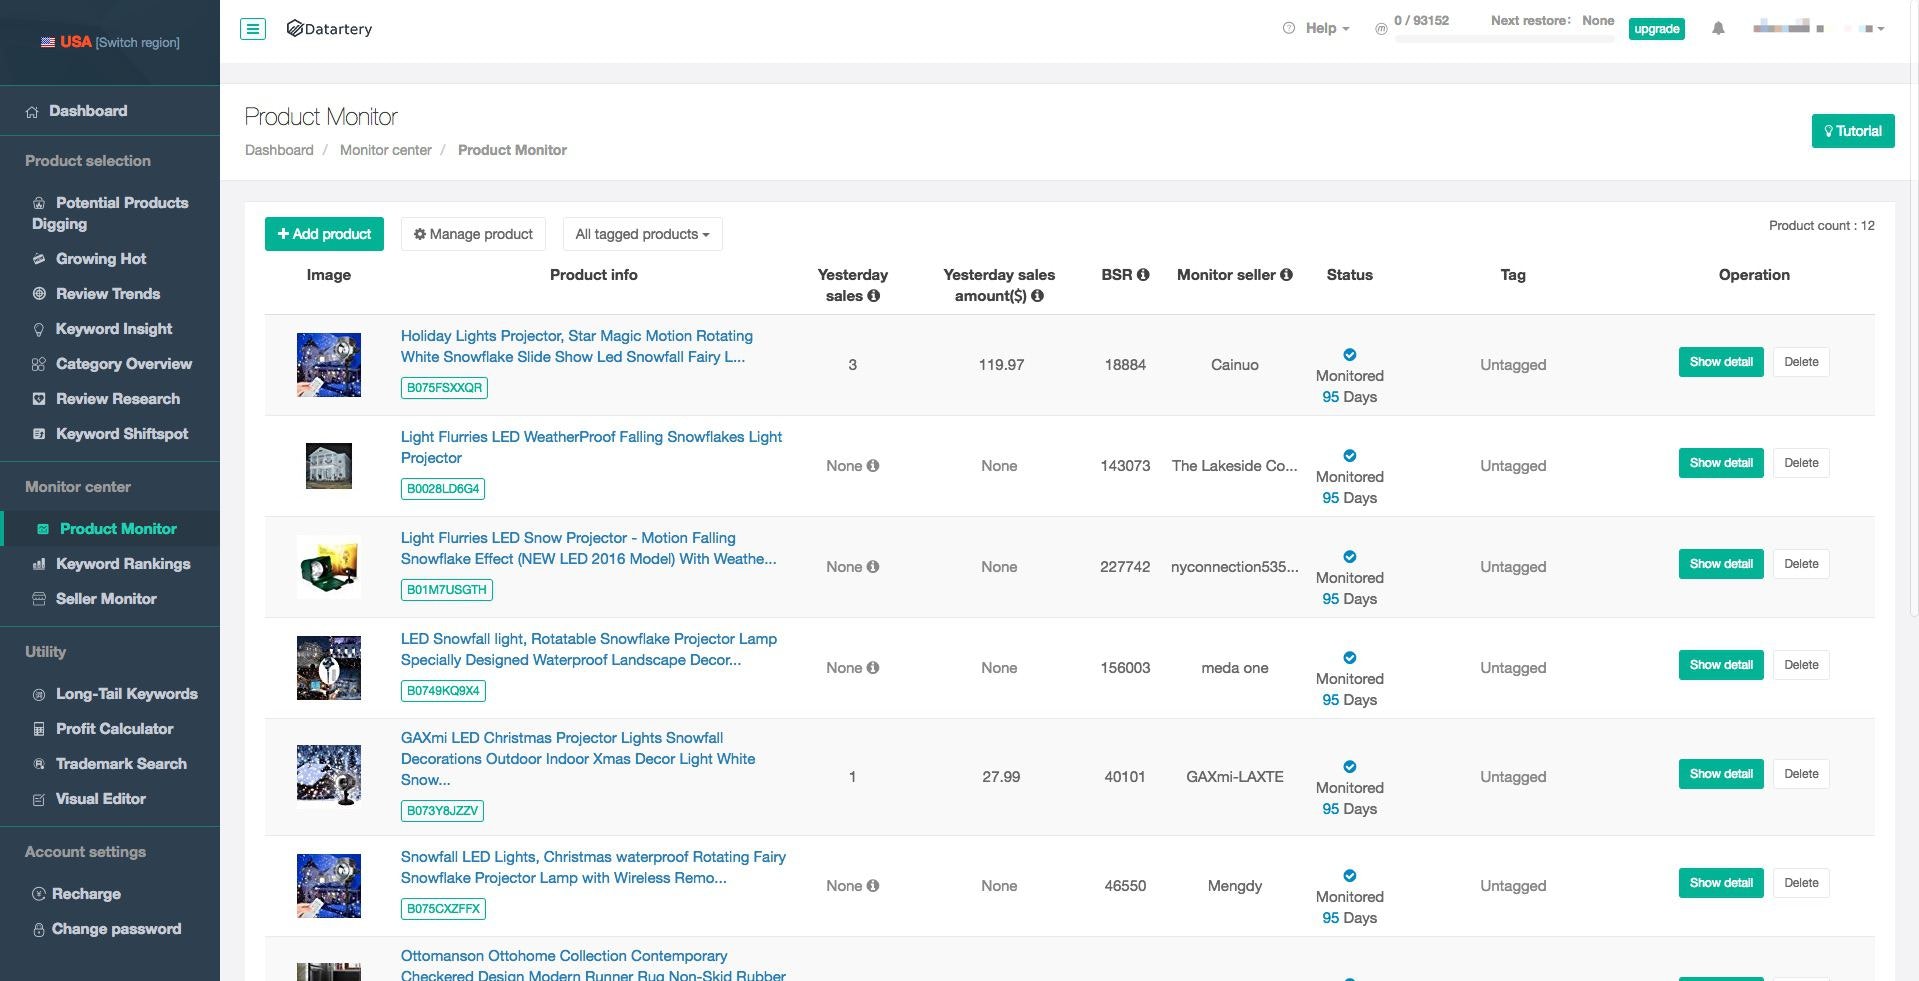Open the notifications bell
Viewport: 1919px width, 981px height.
(1718, 28)
